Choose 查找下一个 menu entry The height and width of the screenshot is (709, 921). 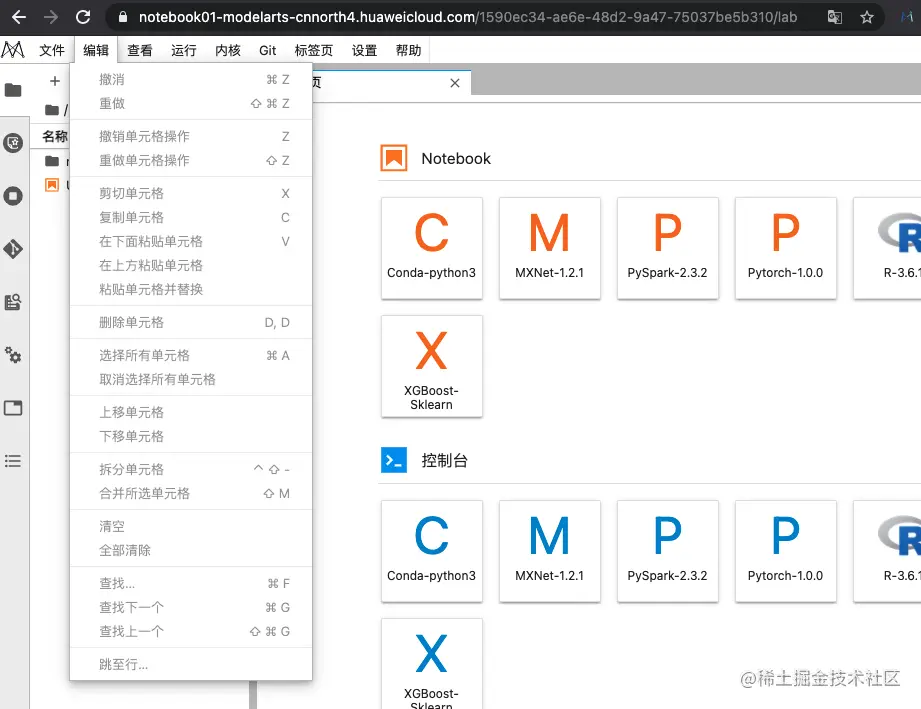(x=191, y=607)
